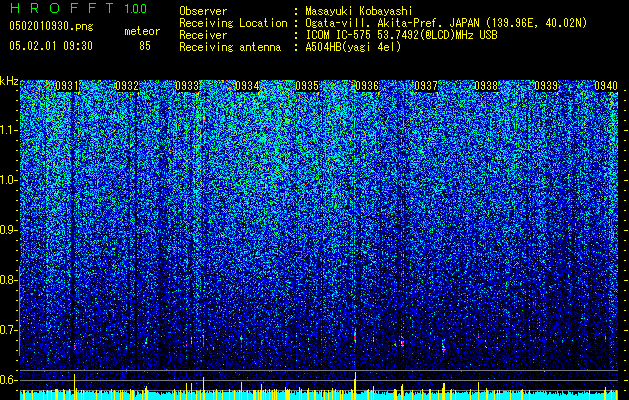Click the observer name Masayuki Kobayashi
Viewport: 629px width, 400px height.
(x=359, y=11)
